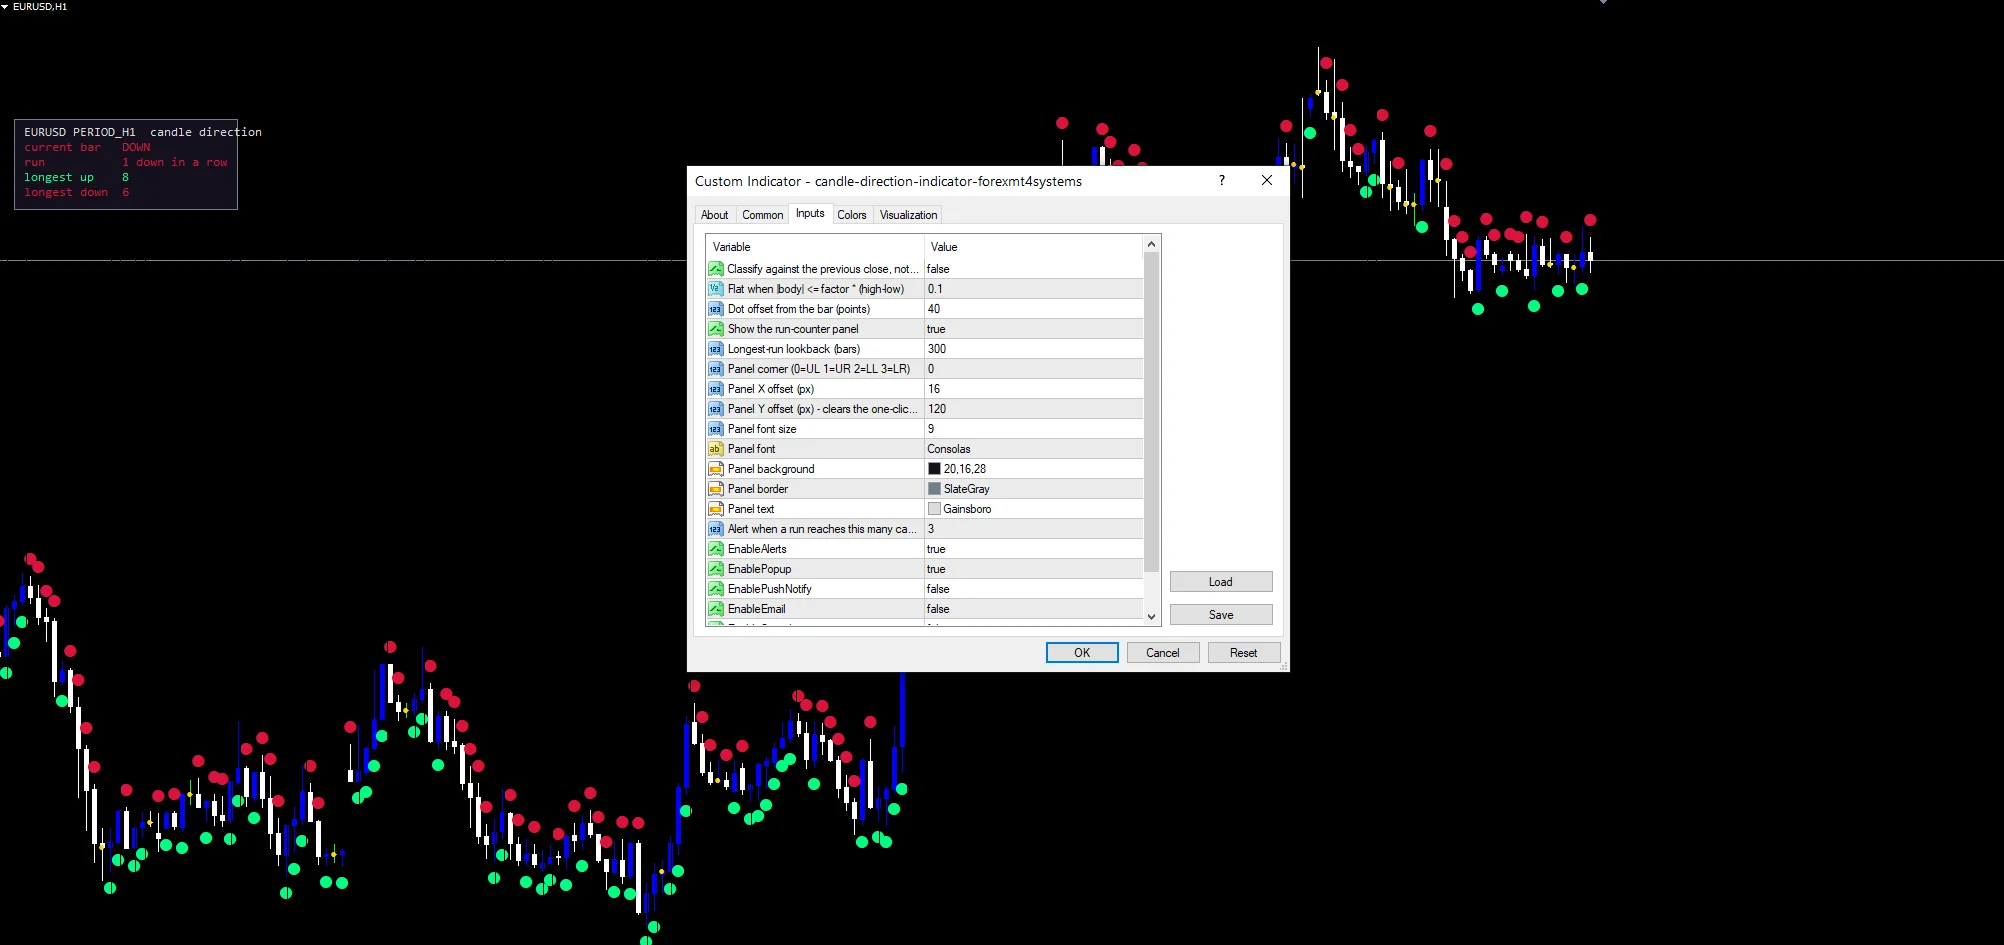Pick the Panel background 20,16,28 color swatch
2004x945 pixels.
tap(934, 469)
